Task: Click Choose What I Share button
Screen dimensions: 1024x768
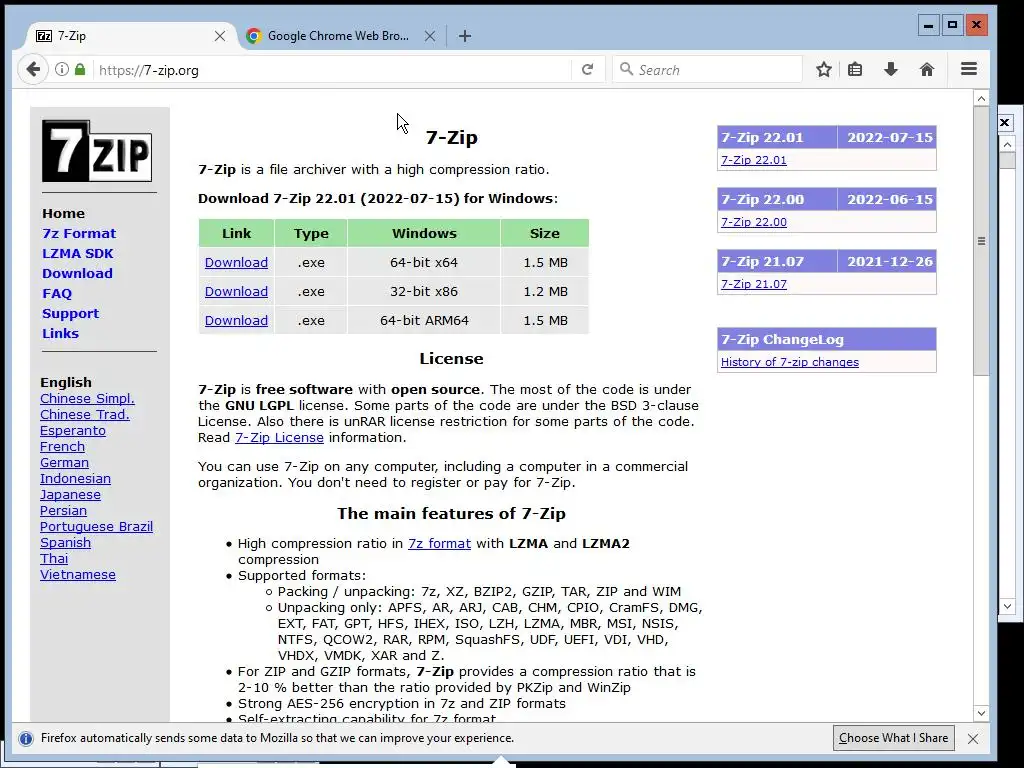Action: 893,738
